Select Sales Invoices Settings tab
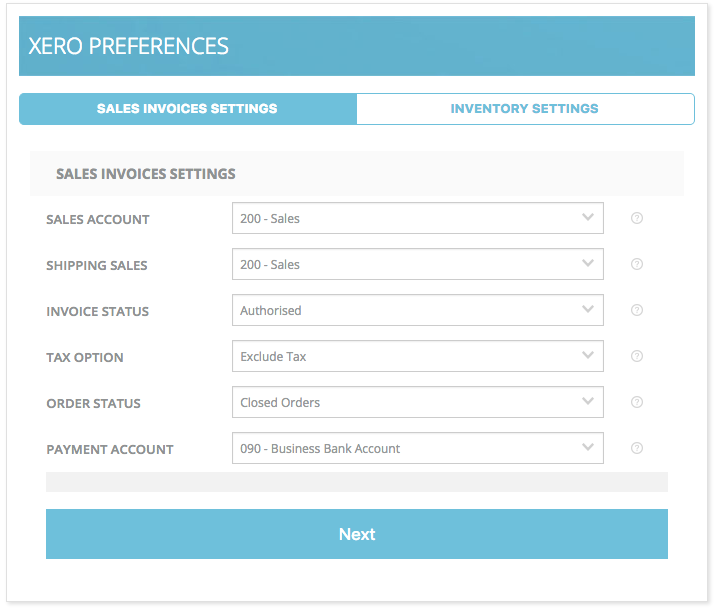The width and height of the screenshot is (724, 613). point(187,109)
